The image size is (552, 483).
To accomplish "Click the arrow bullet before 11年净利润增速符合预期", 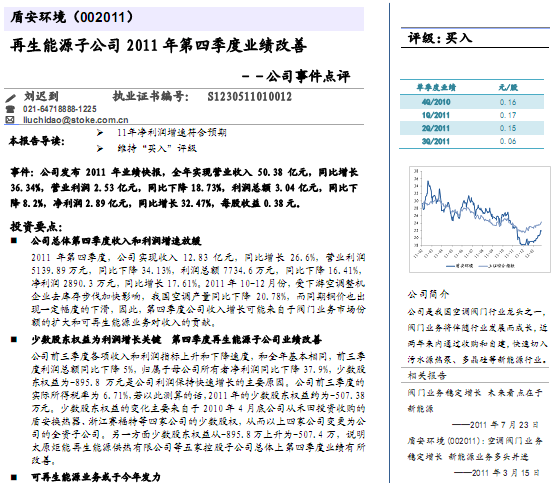I will 100,133.
